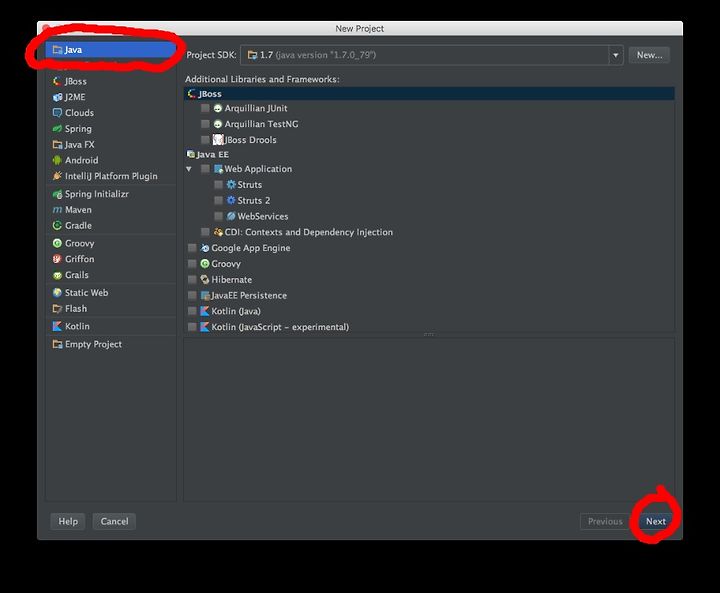Image resolution: width=720 pixels, height=593 pixels.
Task: Choose the J2ME project icon
Action: click(x=57, y=97)
